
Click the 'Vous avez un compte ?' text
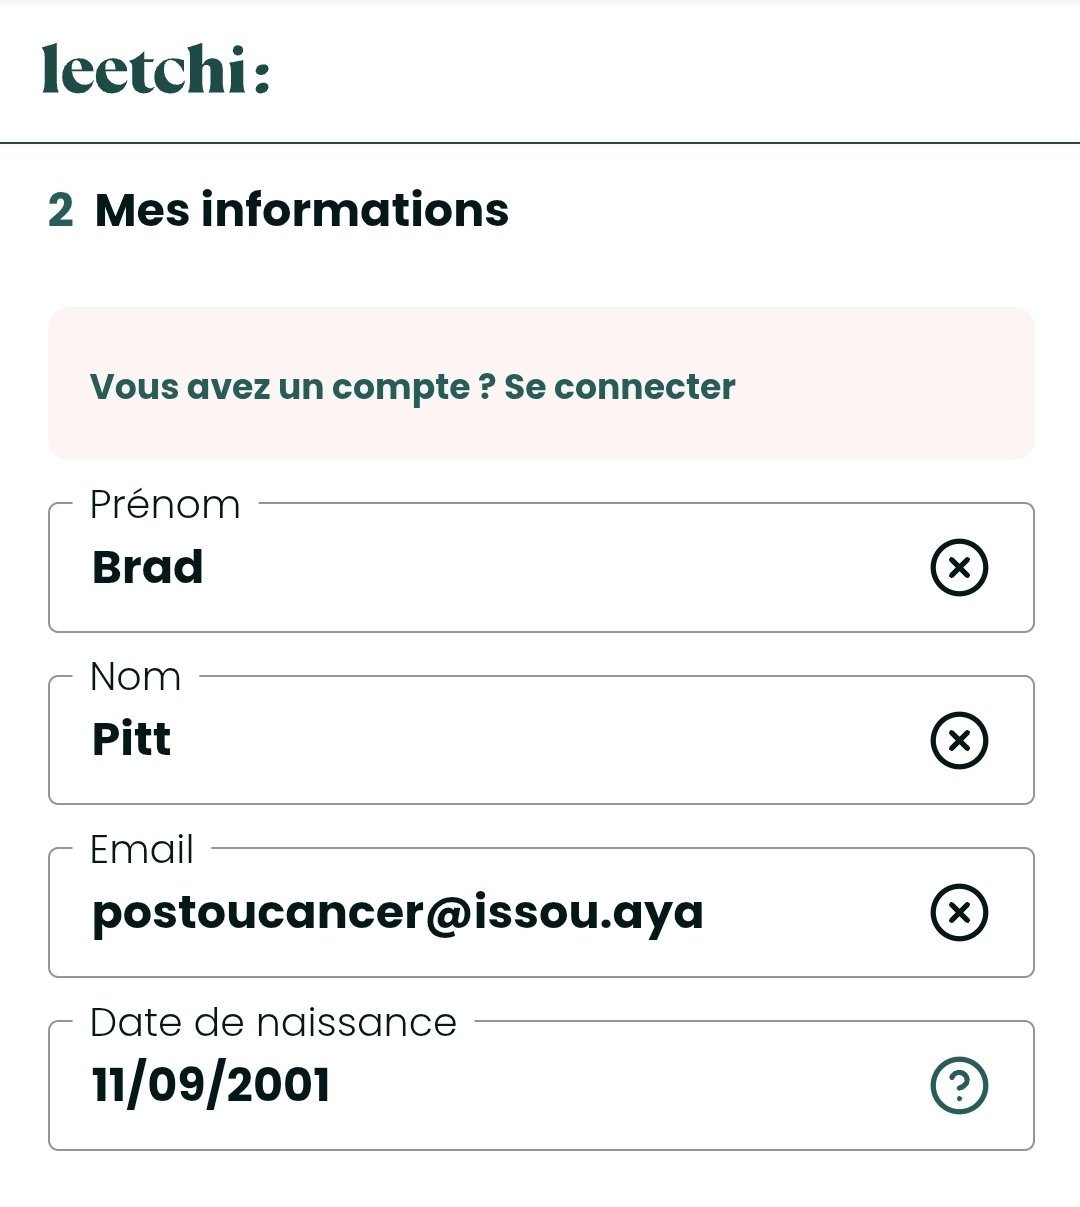point(292,387)
